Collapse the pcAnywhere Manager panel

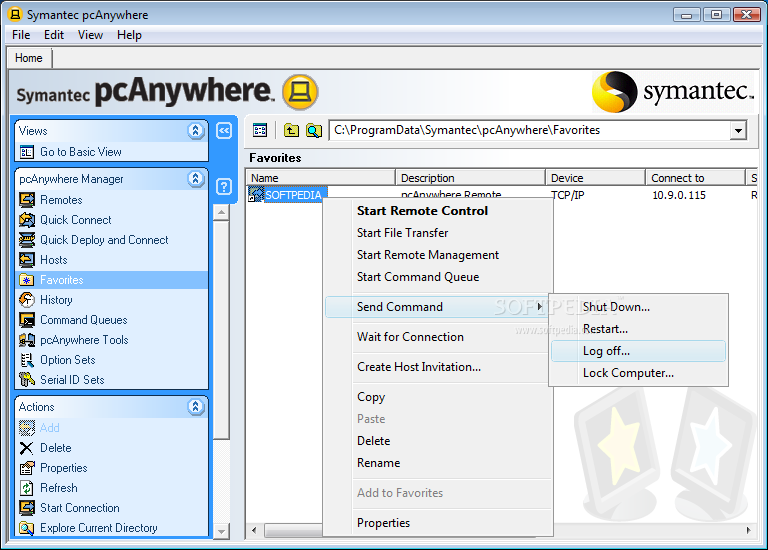(195, 179)
